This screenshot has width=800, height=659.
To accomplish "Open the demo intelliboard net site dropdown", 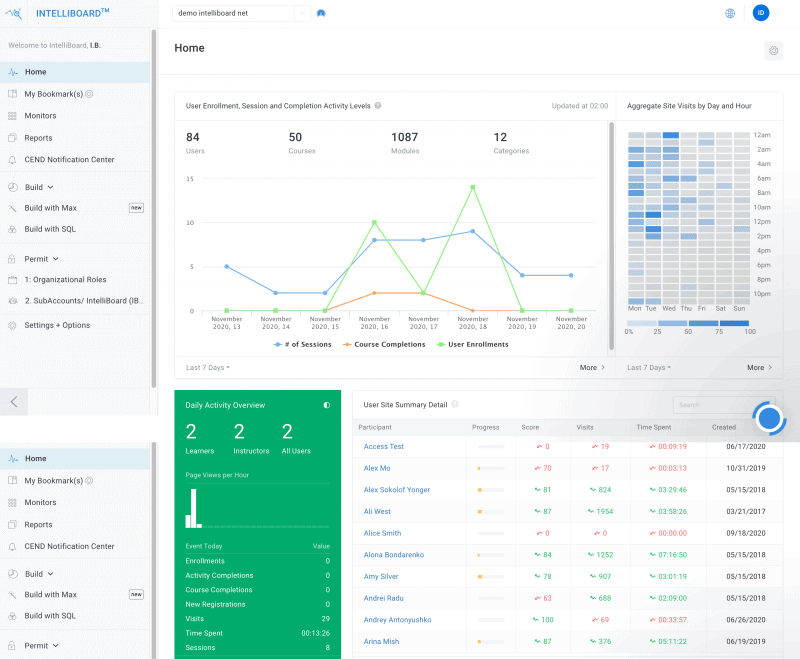I will [241, 13].
